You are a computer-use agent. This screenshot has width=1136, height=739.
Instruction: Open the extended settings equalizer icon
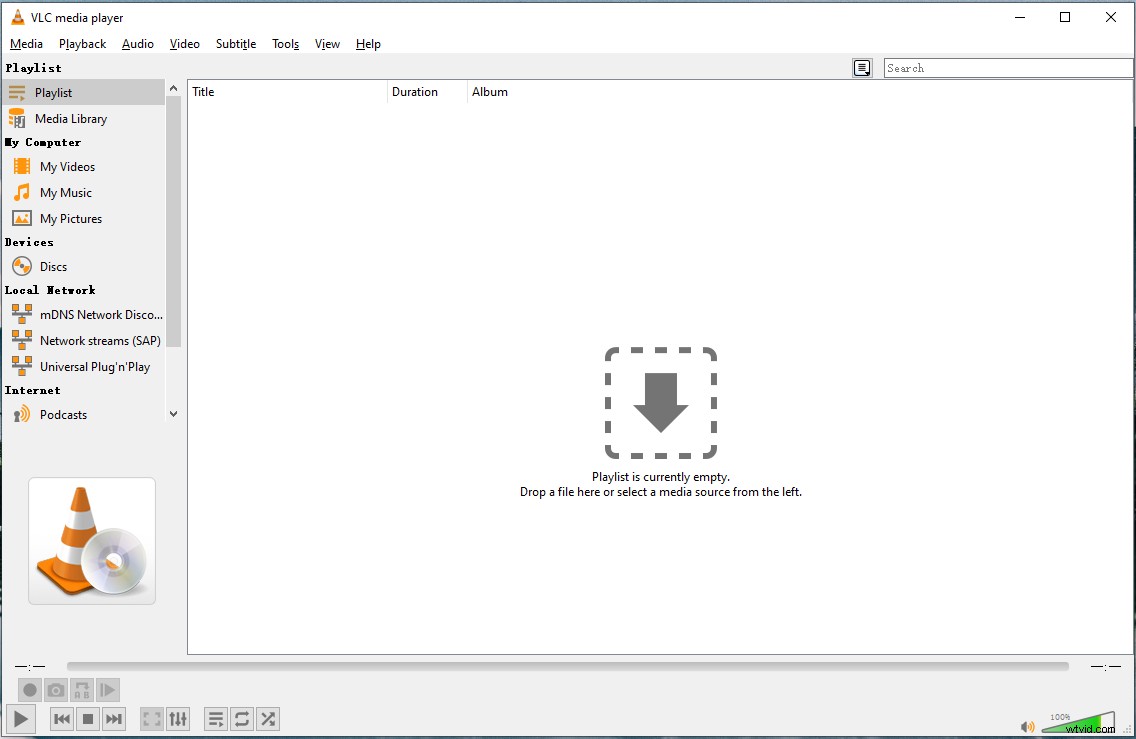(x=179, y=718)
